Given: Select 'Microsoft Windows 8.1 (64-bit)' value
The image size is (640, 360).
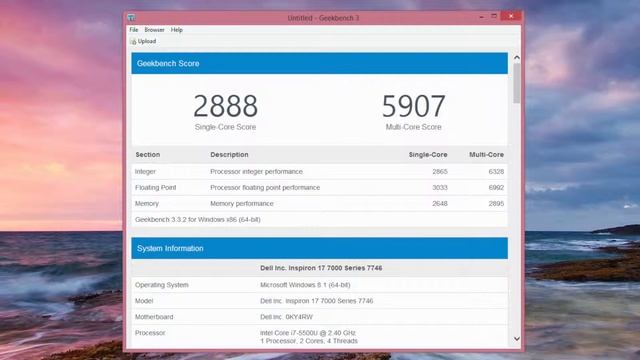Looking at the screenshot, I should [x=305, y=285].
